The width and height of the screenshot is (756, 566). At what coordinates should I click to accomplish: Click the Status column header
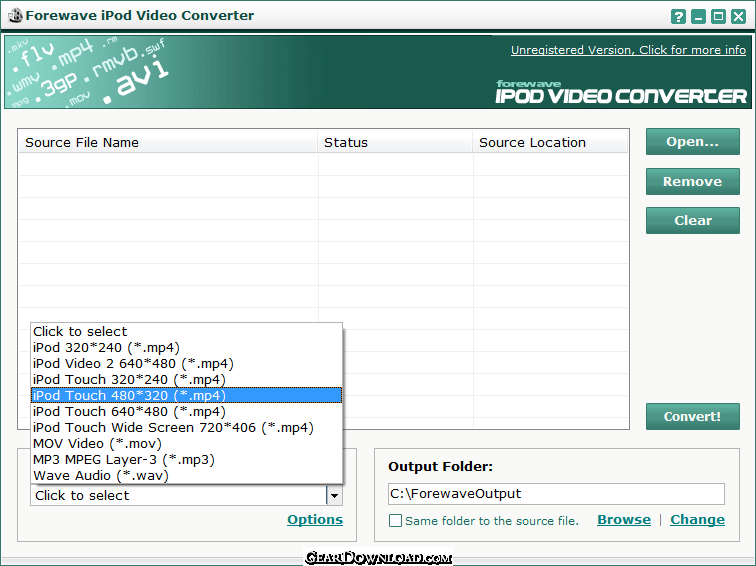tap(395, 143)
